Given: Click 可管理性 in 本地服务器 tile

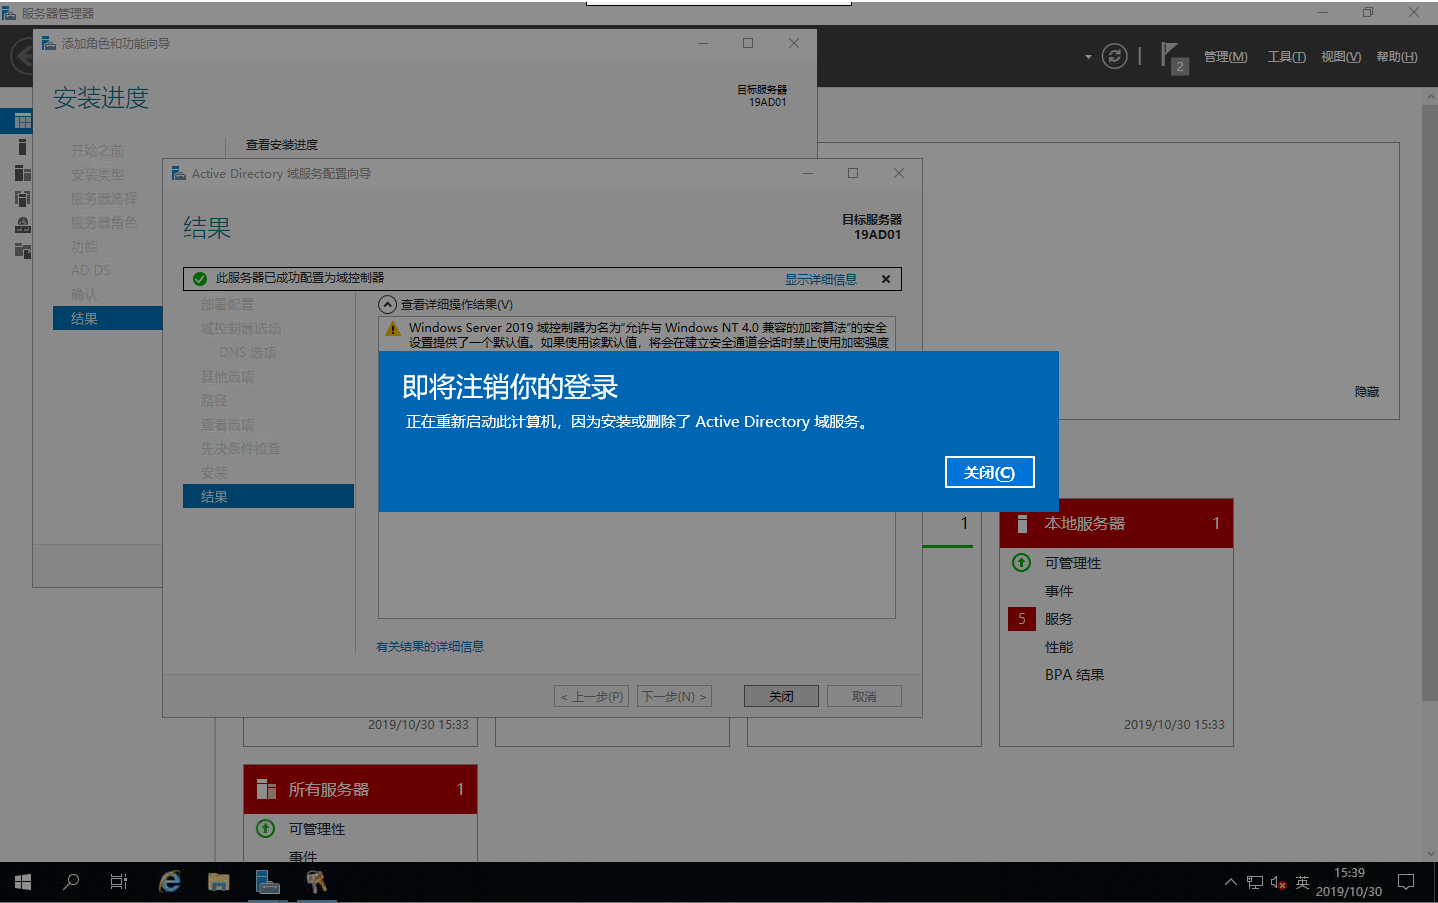Looking at the screenshot, I should [x=1072, y=563].
